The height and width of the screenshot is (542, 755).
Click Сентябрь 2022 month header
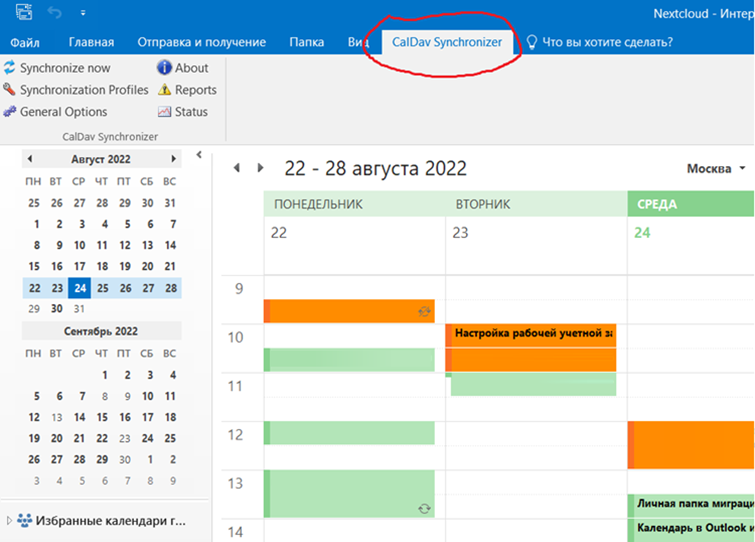(101, 331)
